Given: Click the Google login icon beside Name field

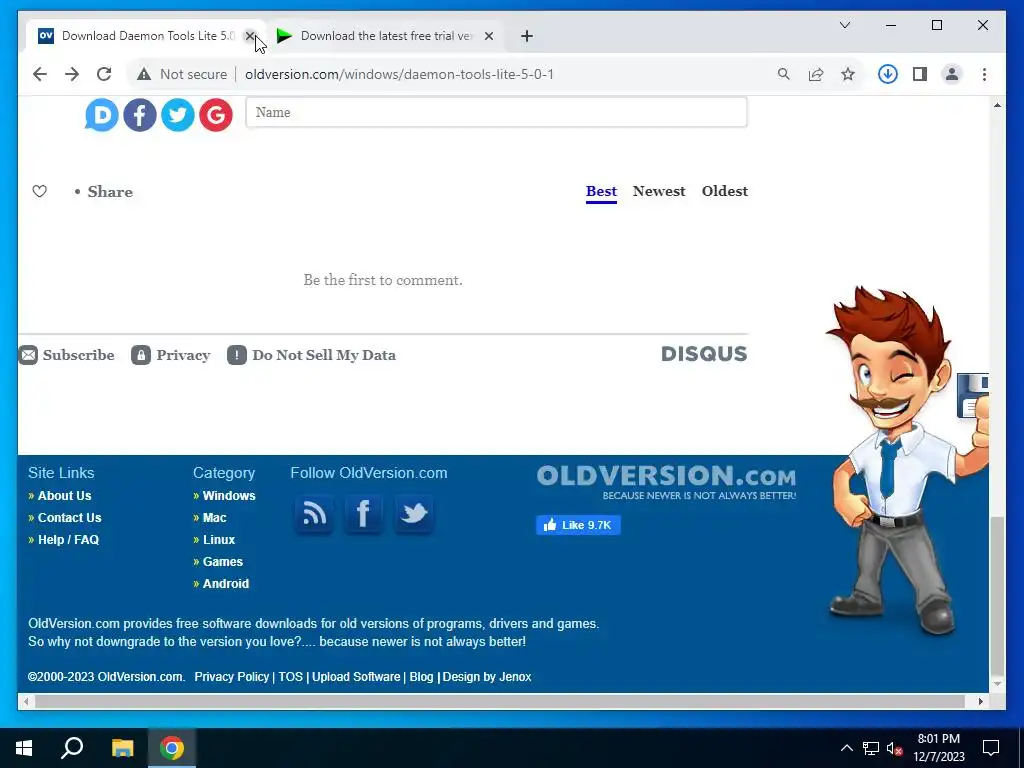Looking at the screenshot, I should coord(216,115).
